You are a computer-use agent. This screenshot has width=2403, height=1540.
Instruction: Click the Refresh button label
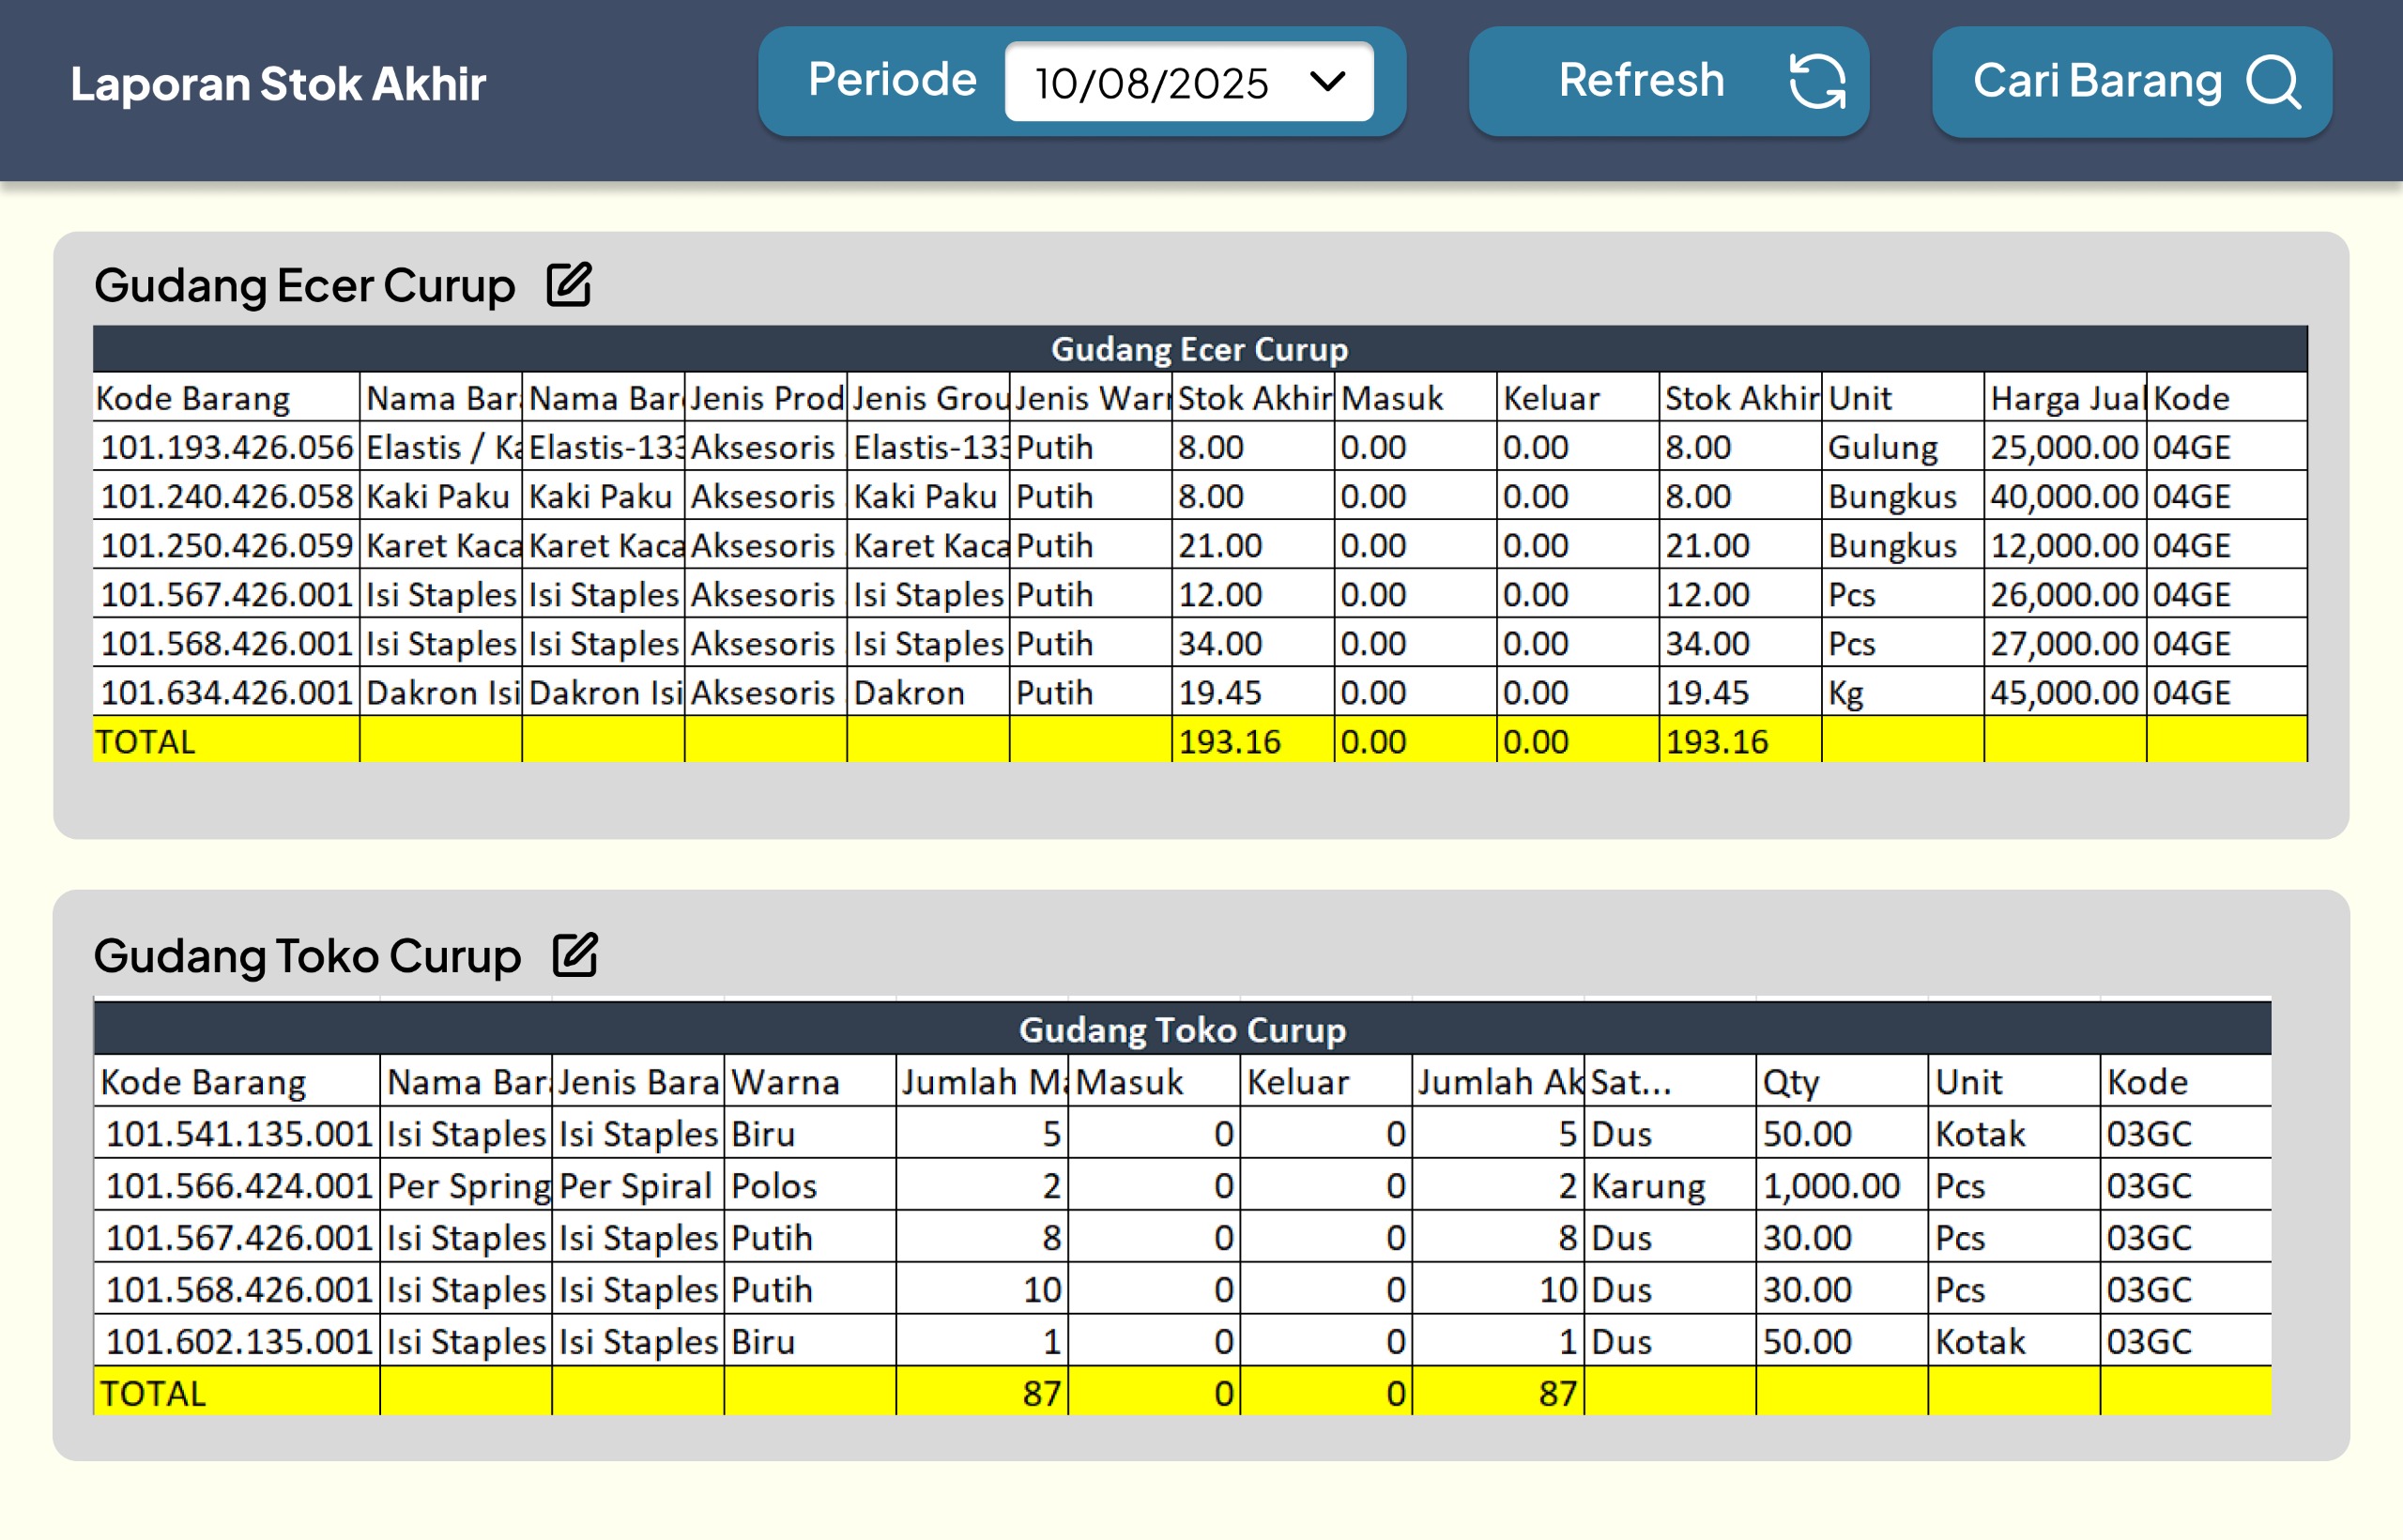tap(1641, 80)
